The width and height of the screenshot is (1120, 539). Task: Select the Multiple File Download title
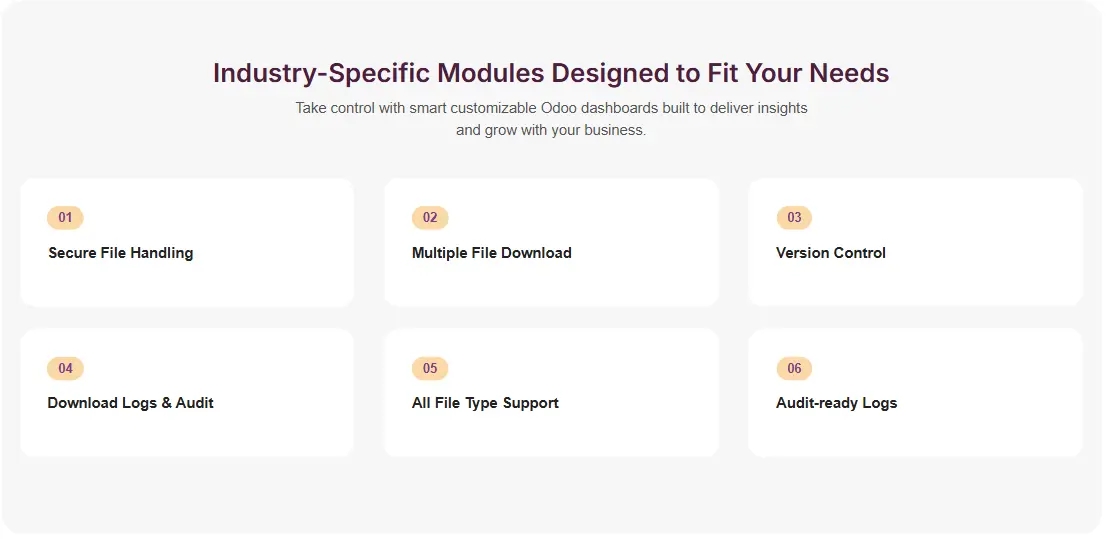(x=492, y=253)
